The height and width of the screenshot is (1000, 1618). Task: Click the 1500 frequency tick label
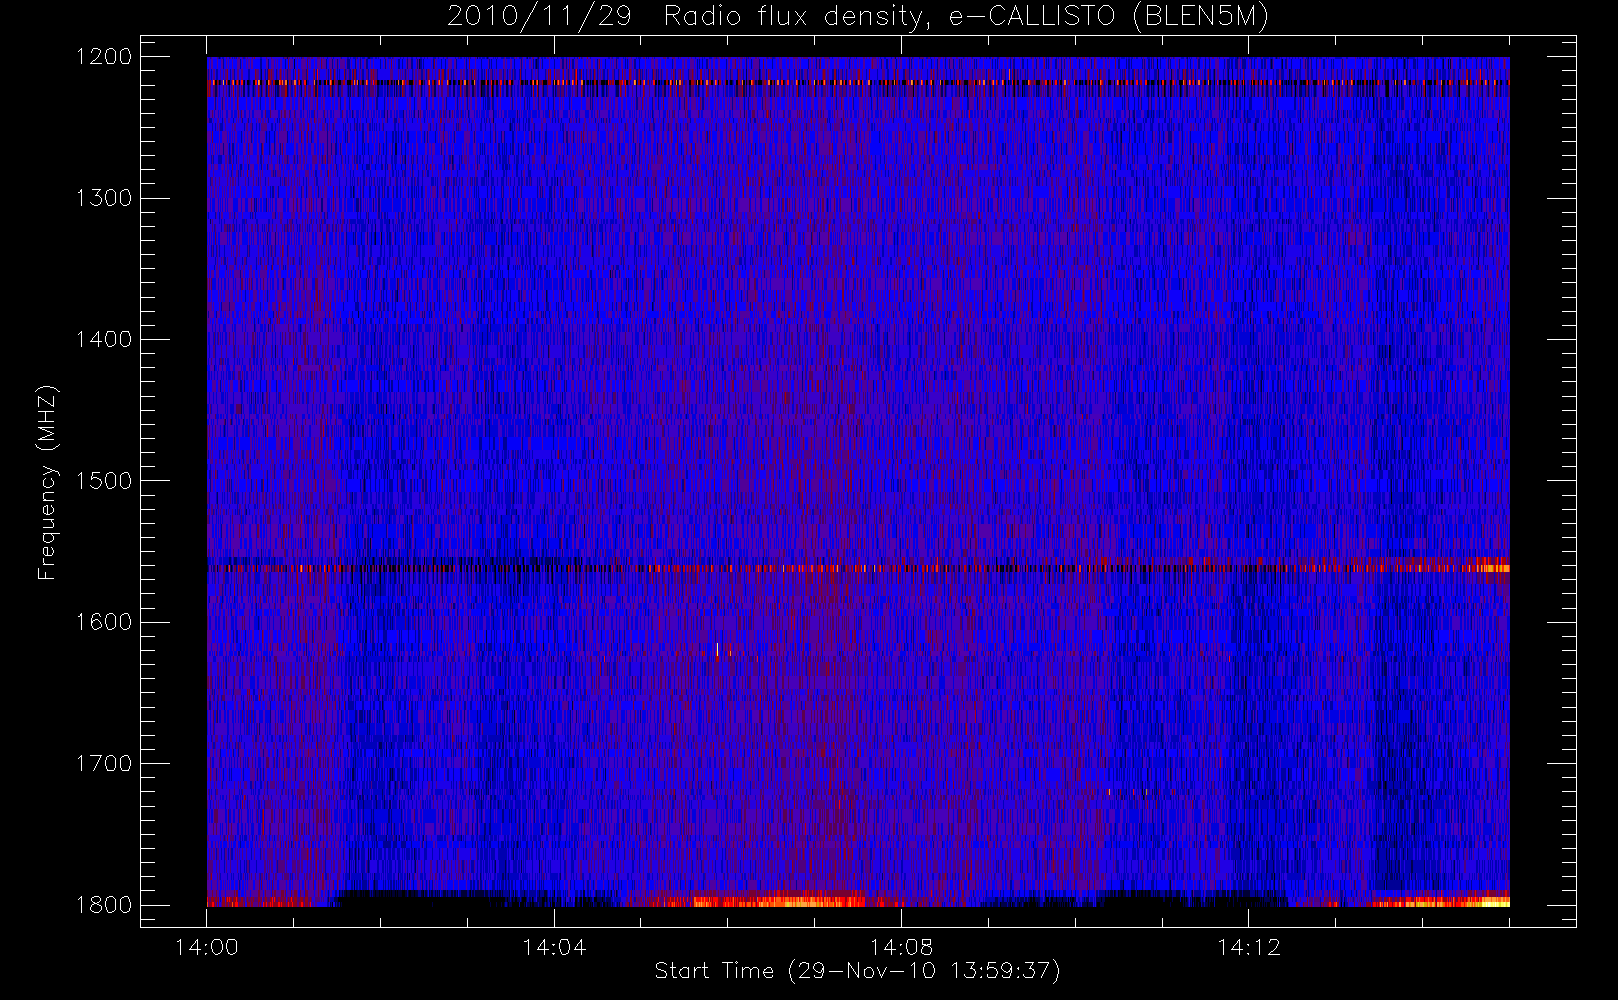(104, 481)
